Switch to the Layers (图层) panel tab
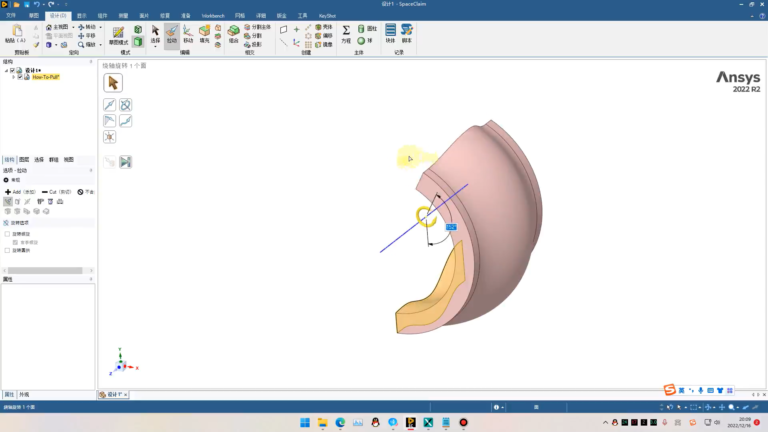The height and width of the screenshot is (432, 768). [24, 160]
